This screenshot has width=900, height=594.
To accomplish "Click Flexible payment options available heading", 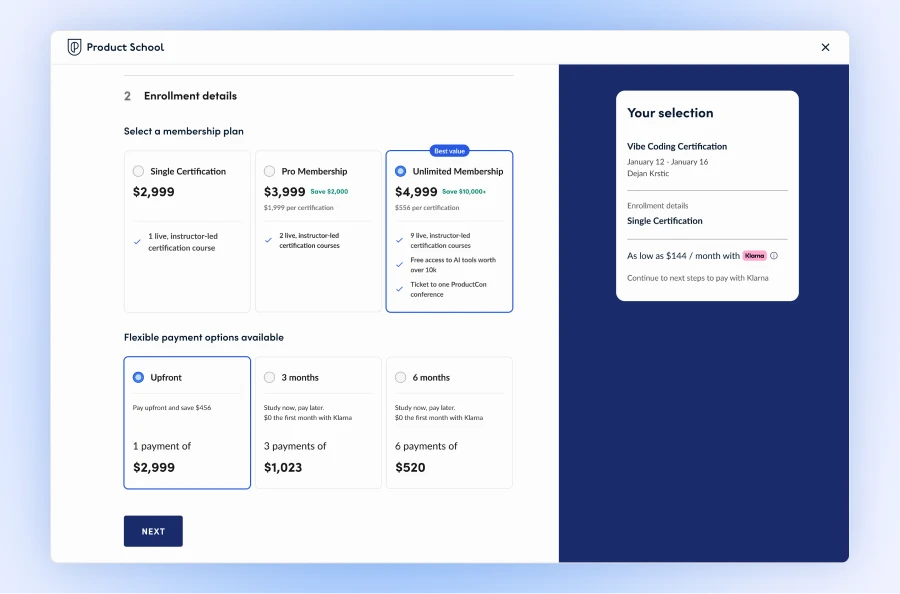I will pyautogui.click(x=204, y=337).
